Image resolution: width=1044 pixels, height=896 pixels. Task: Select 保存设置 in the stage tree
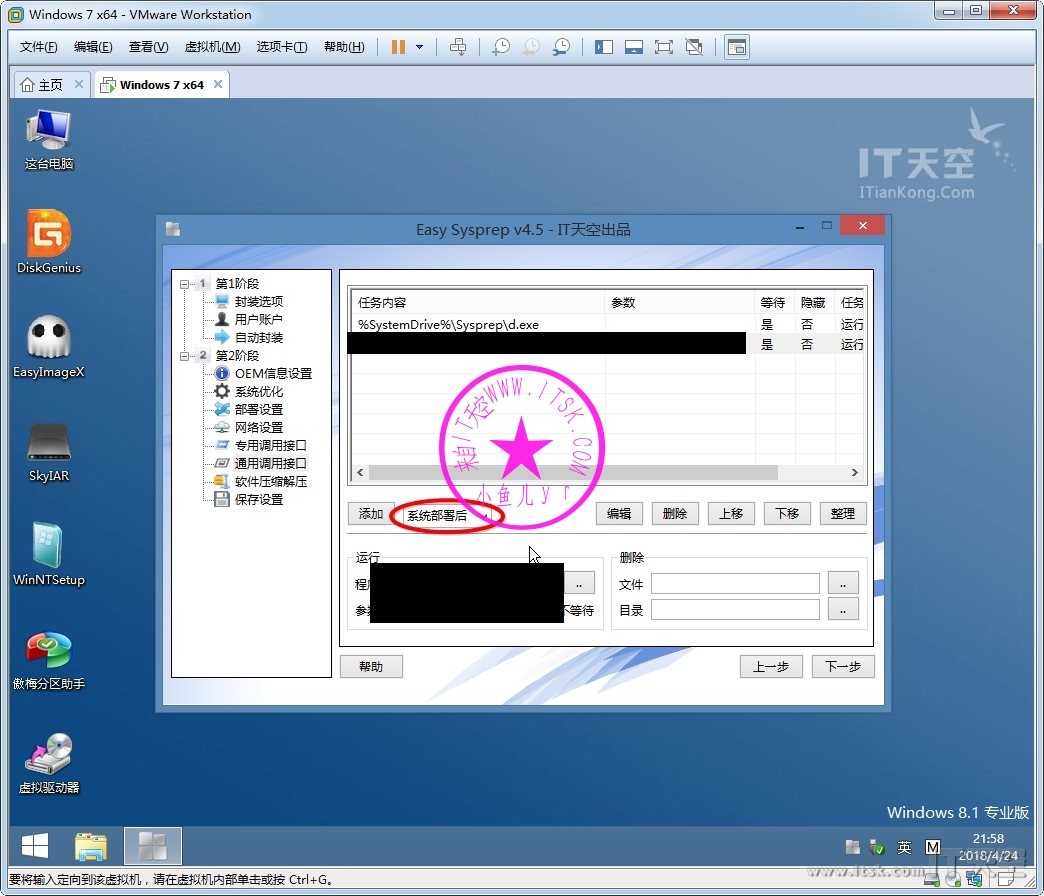pyautogui.click(x=258, y=500)
